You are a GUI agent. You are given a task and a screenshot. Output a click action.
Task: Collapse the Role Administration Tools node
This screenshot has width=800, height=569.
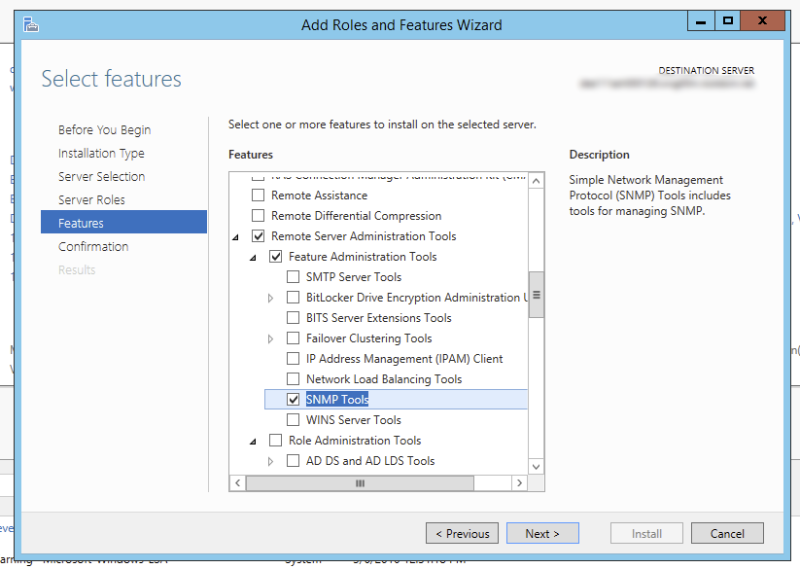coord(254,441)
